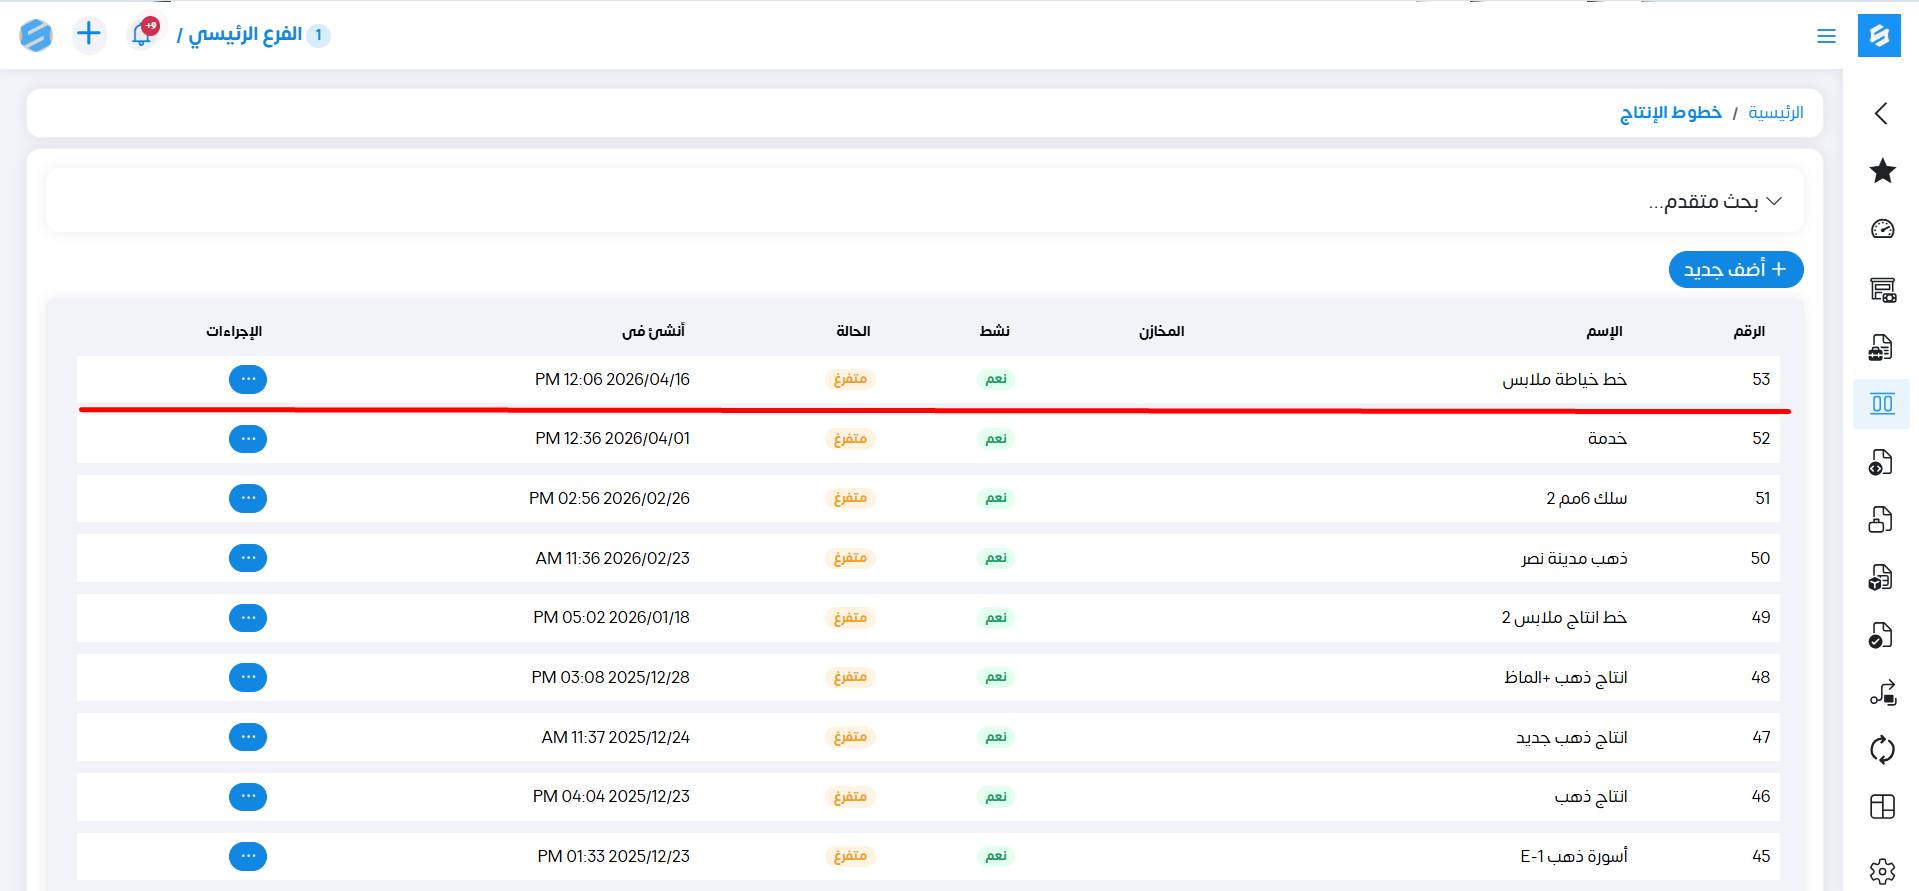Collapse sidebar with the left chevron arrow
1919x891 pixels.
tap(1881, 113)
